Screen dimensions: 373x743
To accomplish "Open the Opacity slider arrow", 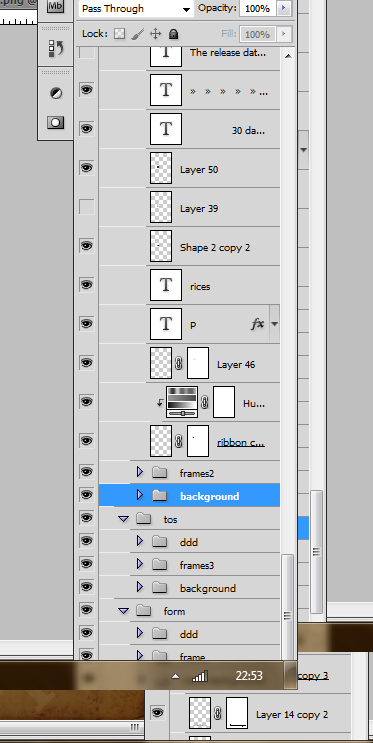I will [284, 8].
